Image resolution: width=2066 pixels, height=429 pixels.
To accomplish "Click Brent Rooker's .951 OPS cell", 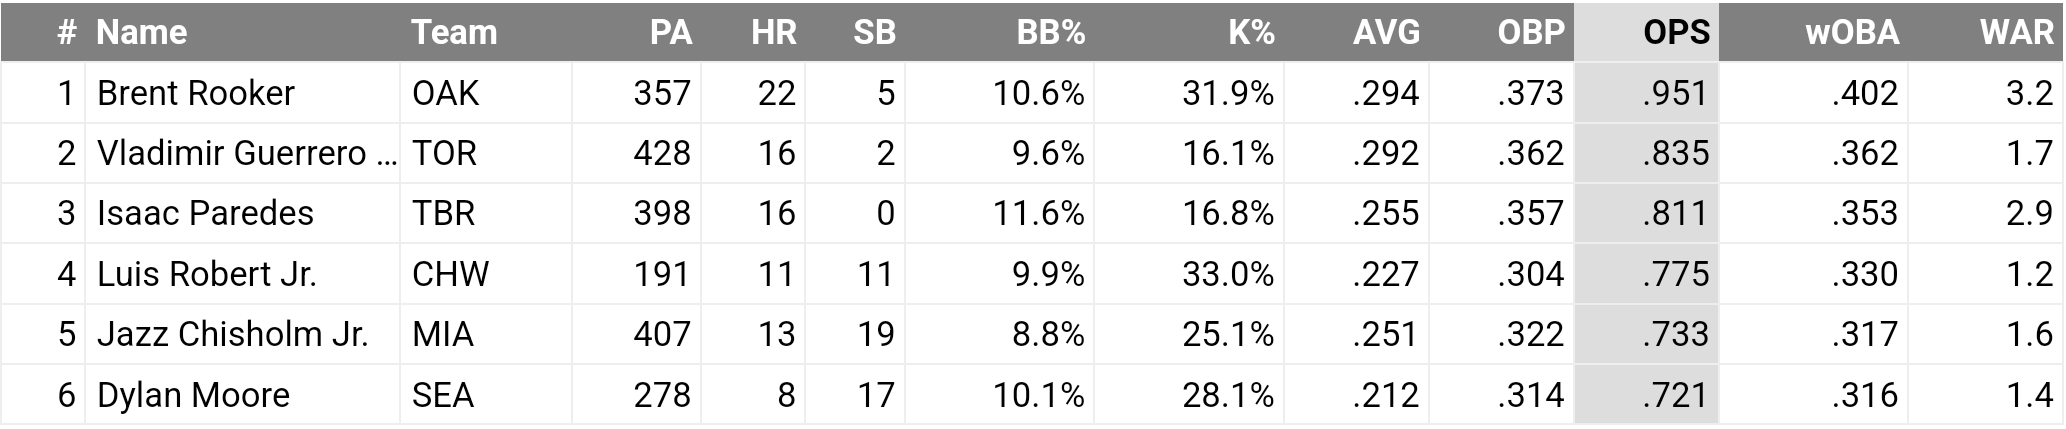I will coord(1674,93).
